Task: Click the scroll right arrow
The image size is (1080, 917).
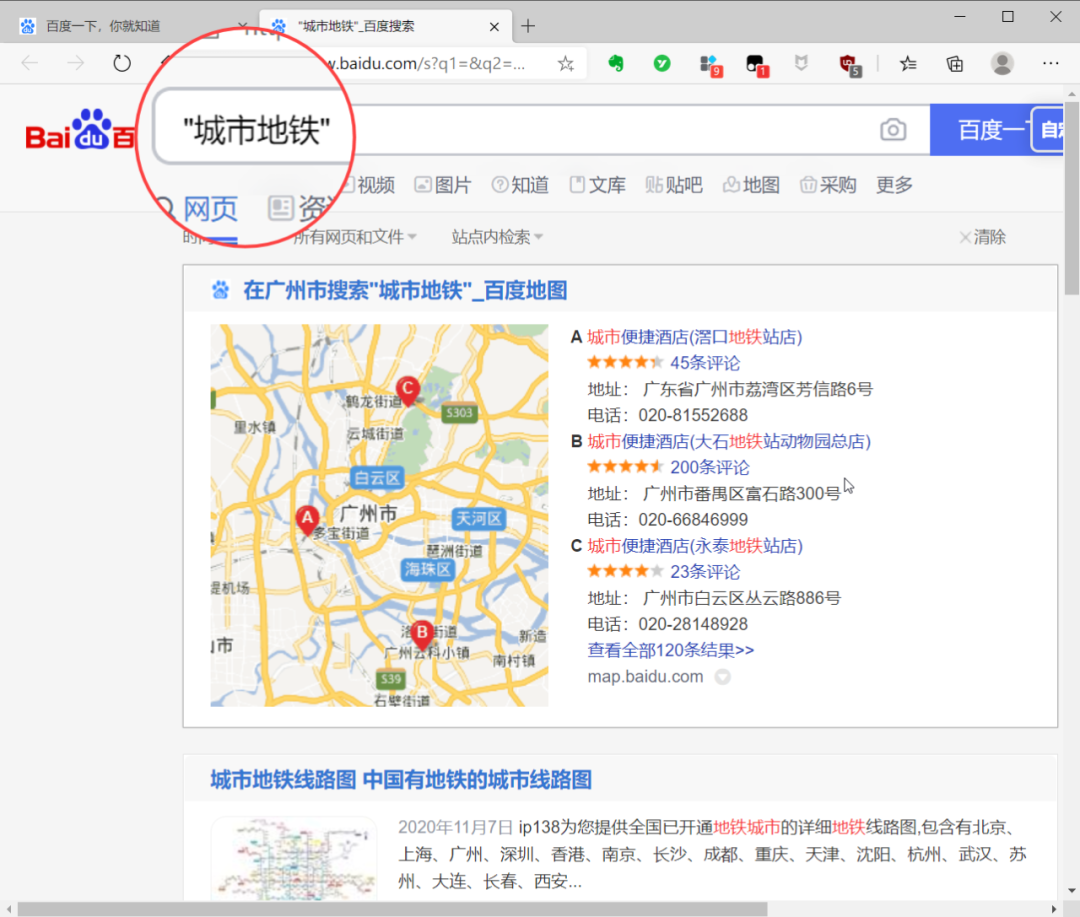Action: click(x=1054, y=909)
